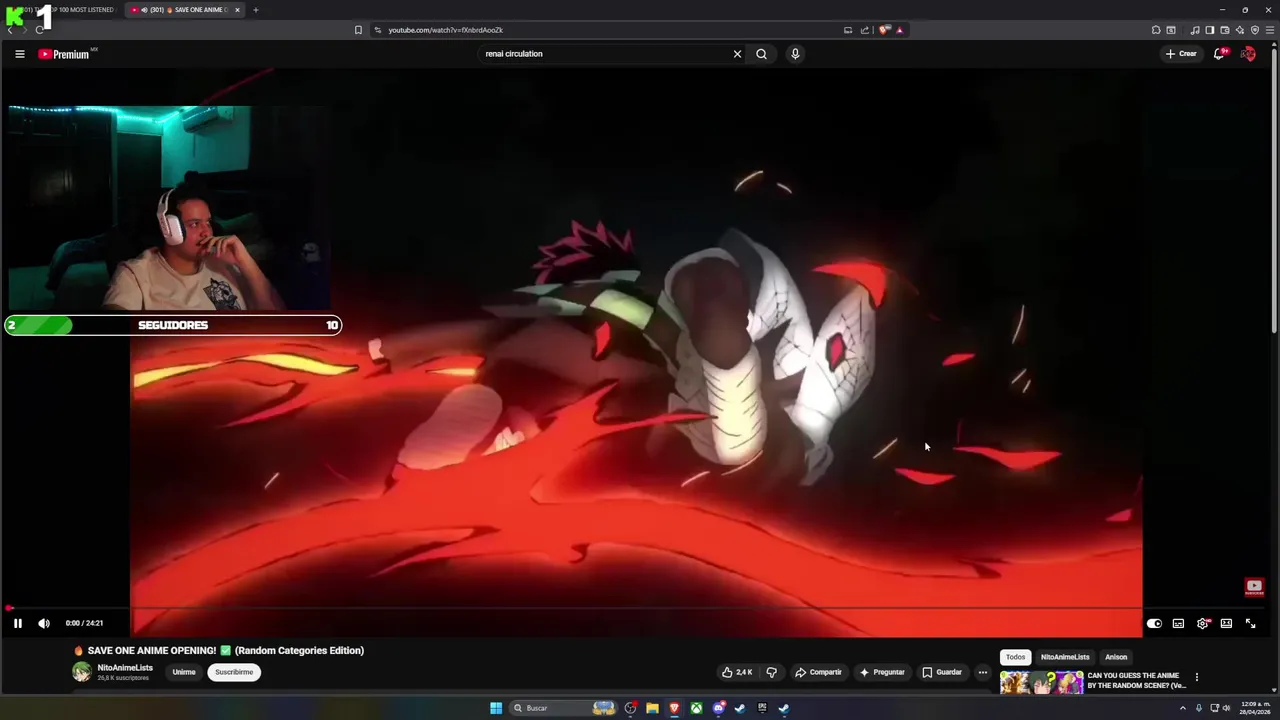Open Brave Leo AI sparkle icon
The height and width of the screenshot is (720, 1280).
1239,30
